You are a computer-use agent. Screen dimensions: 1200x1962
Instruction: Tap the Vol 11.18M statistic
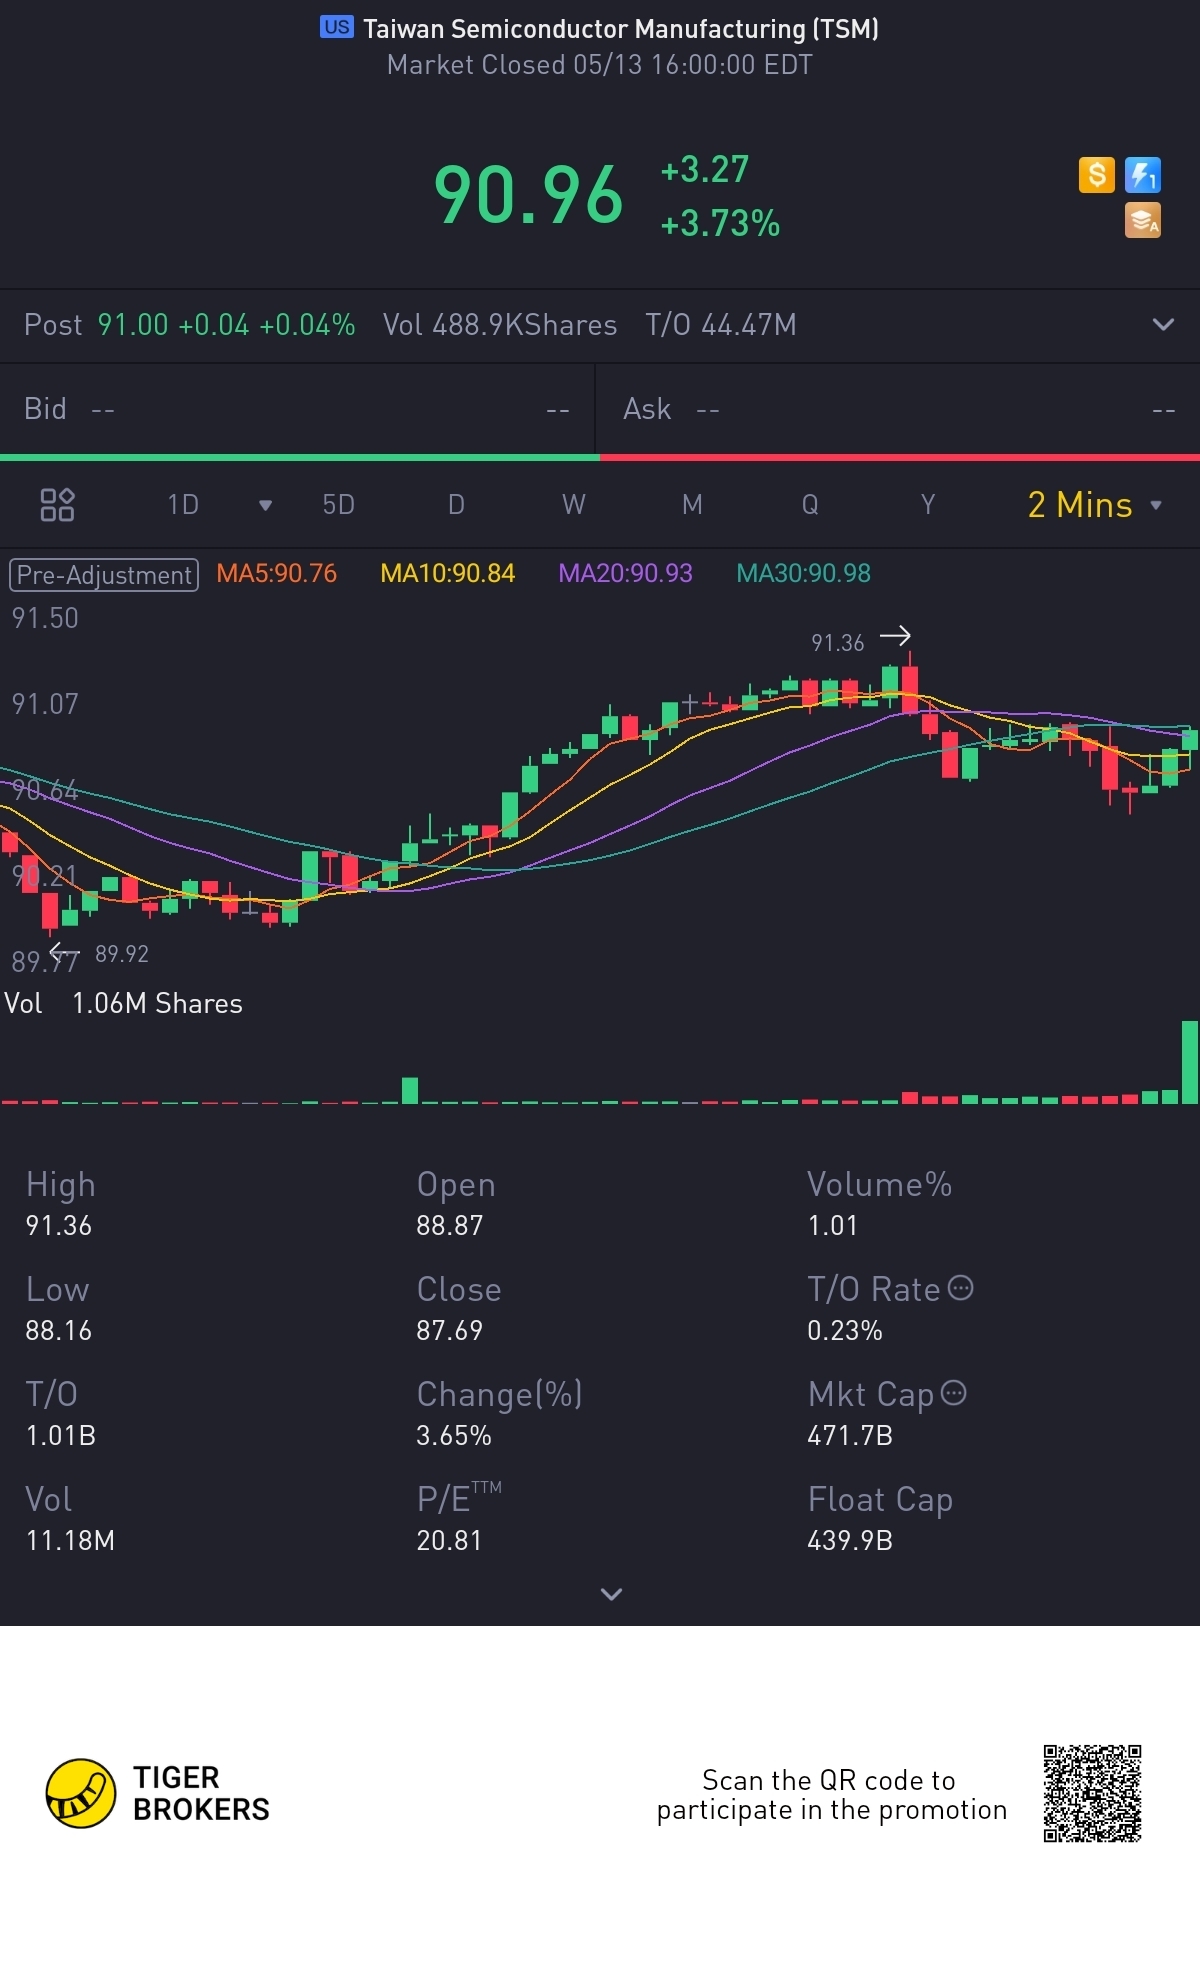pos(70,1518)
